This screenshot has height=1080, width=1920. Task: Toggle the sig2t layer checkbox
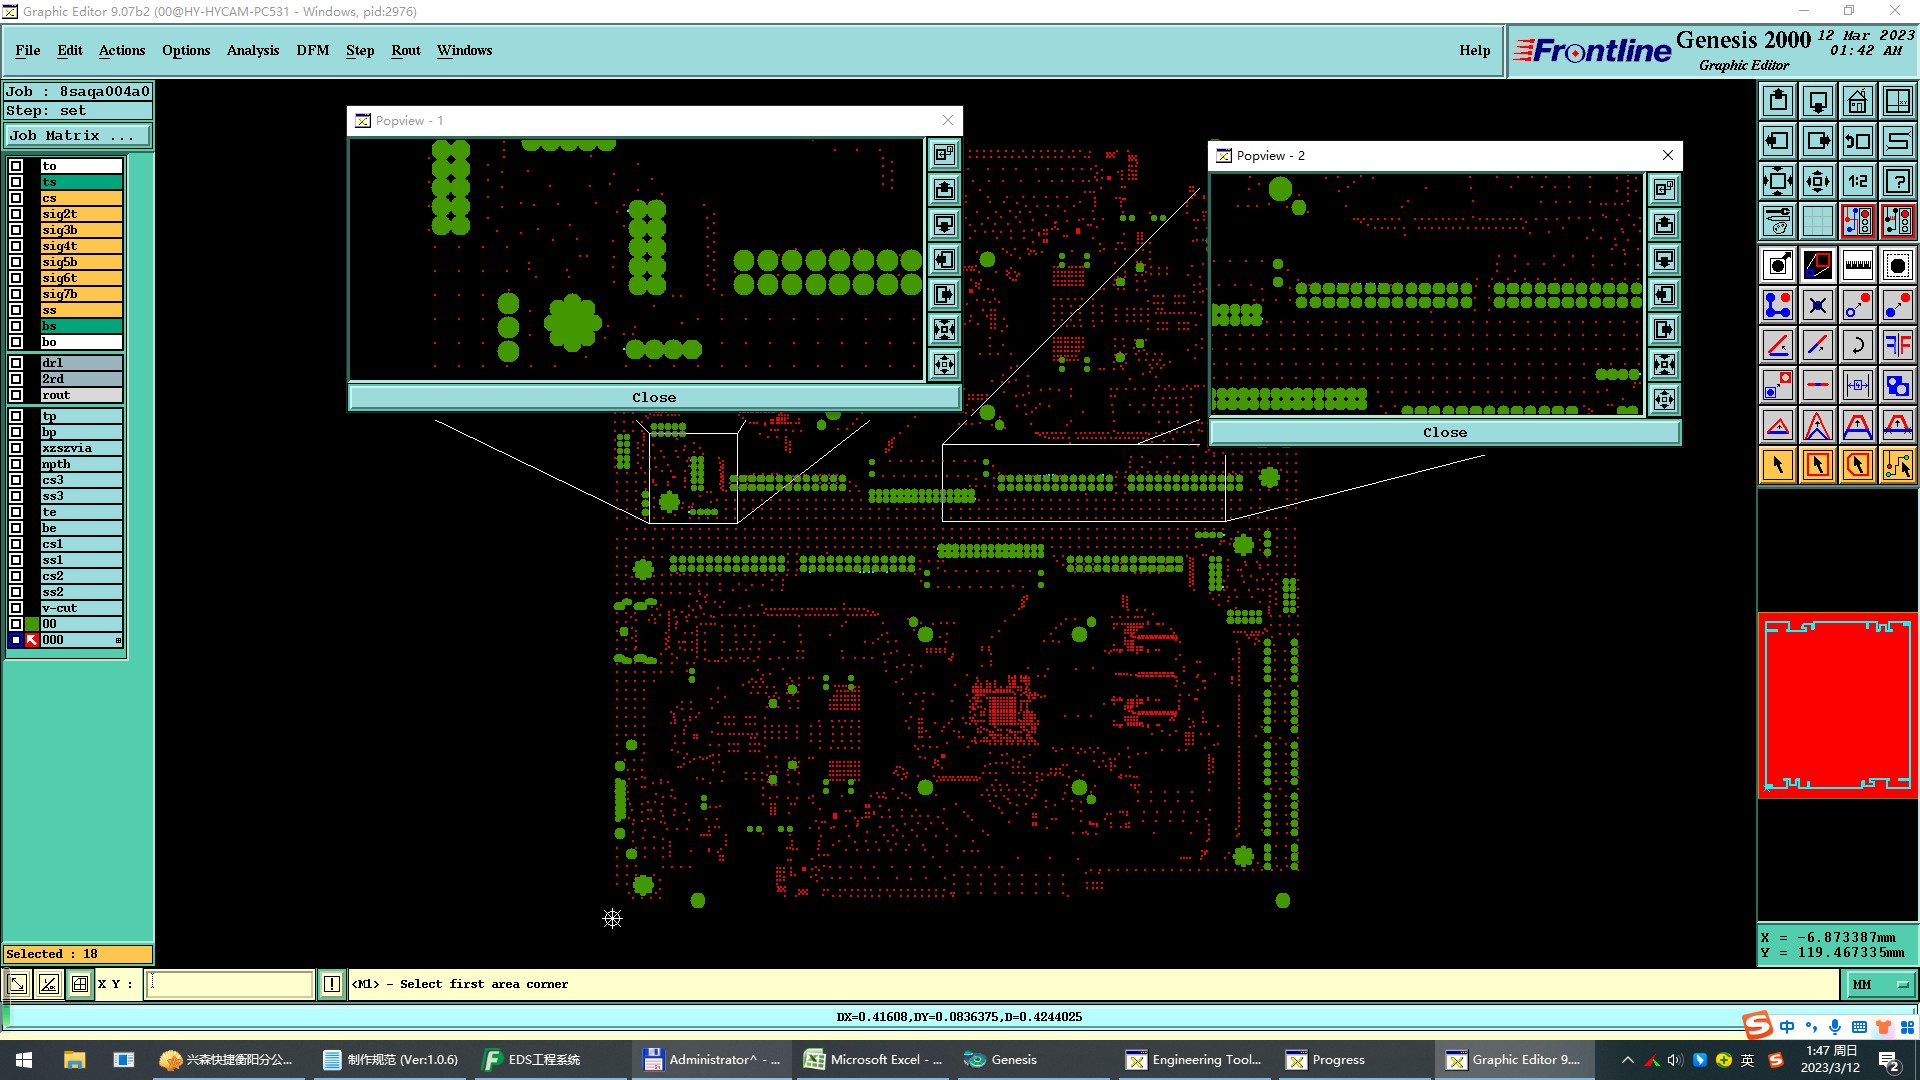[x=16, y=214]
